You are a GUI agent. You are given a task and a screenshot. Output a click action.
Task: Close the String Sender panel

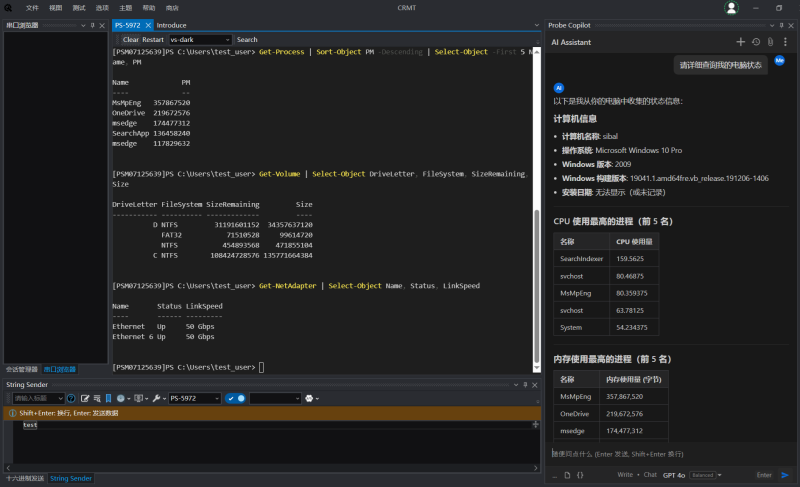(535, 385)
